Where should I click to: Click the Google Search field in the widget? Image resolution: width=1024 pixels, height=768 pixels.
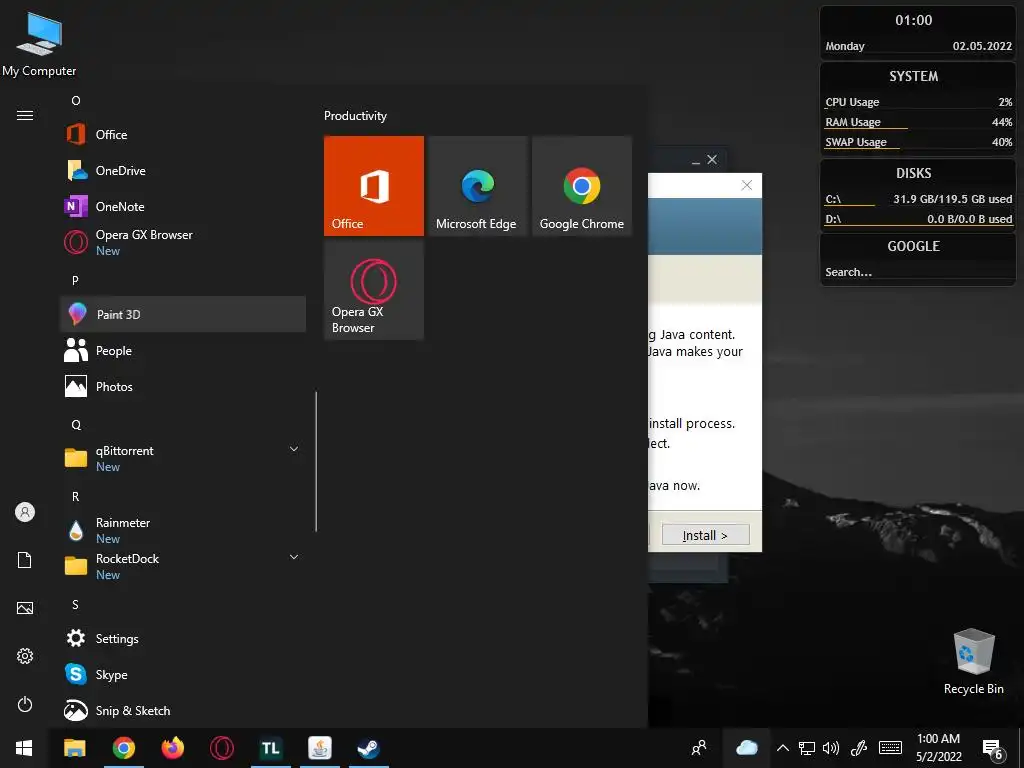coord(917,272)
